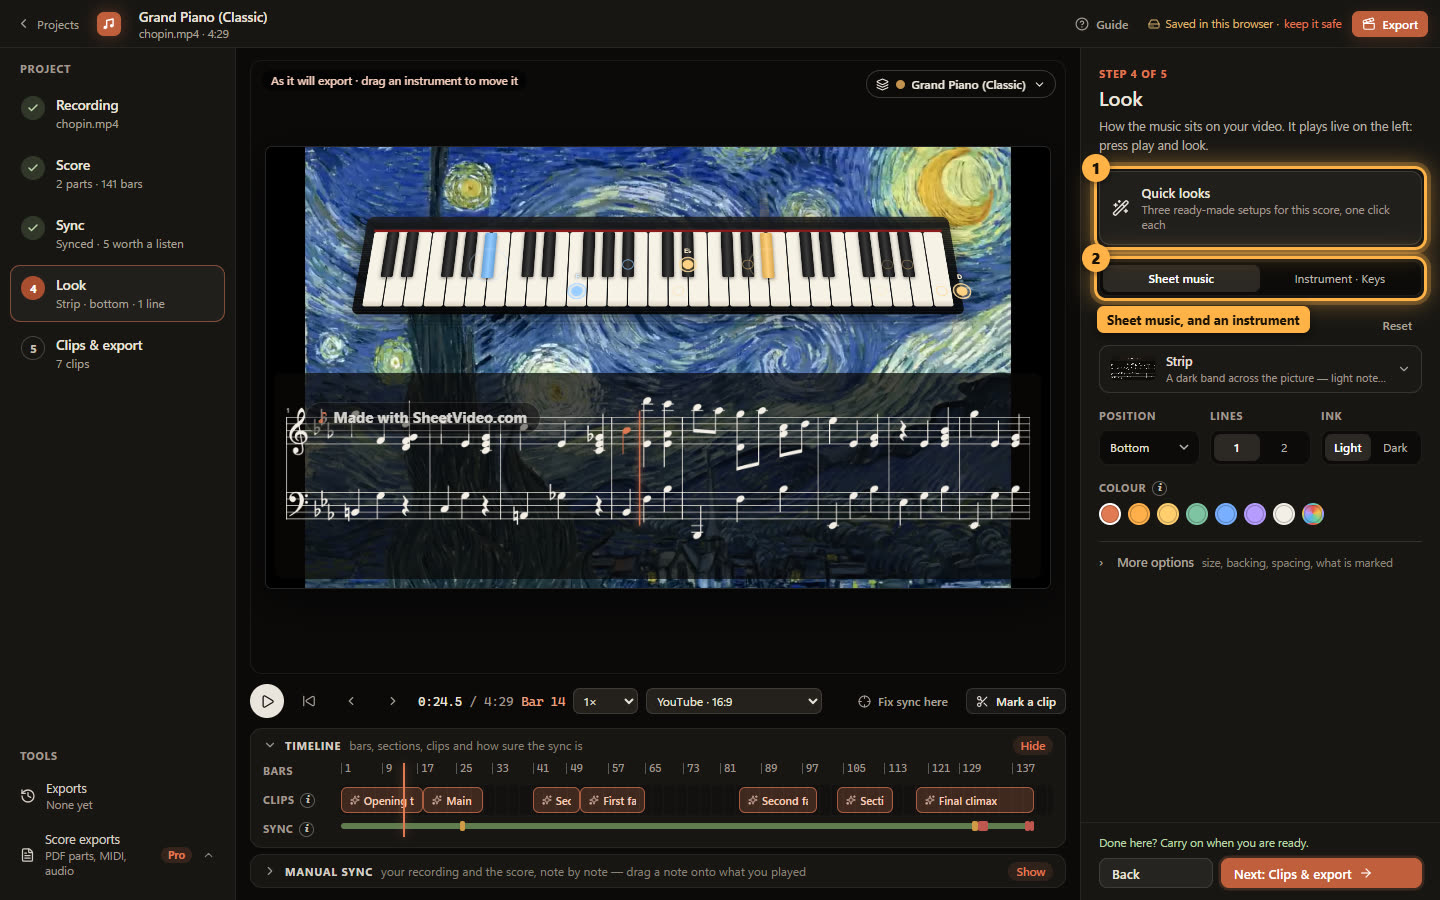Select the Look step

(117, 294)
